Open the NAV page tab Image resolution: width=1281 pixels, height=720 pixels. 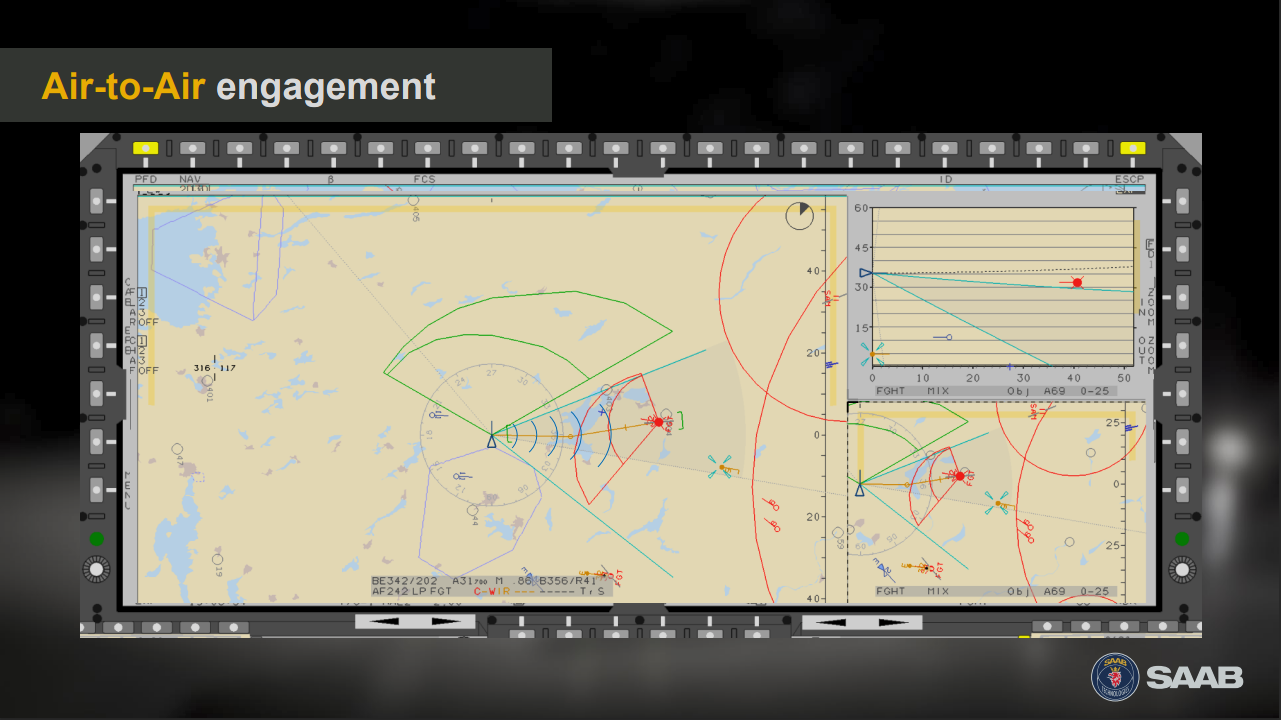pos(190,180)
